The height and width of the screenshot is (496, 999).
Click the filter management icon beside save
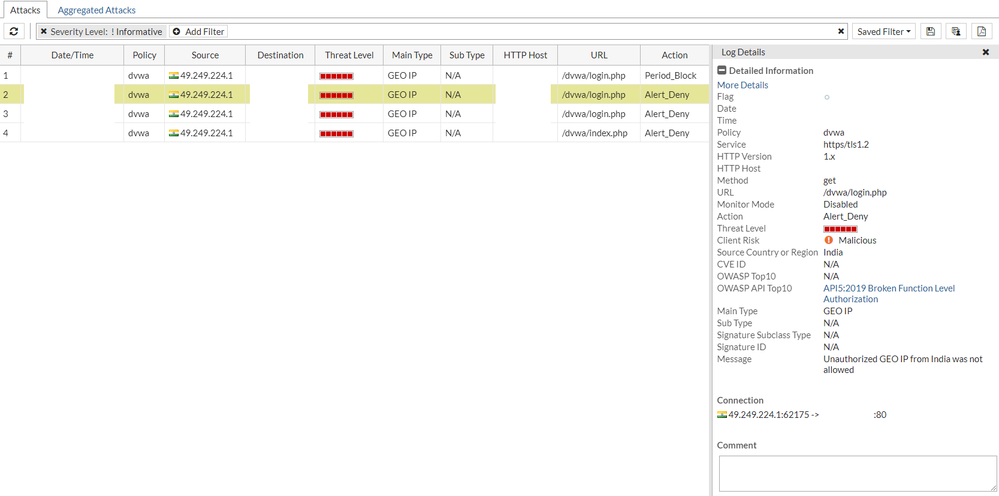tap(956, 31)
